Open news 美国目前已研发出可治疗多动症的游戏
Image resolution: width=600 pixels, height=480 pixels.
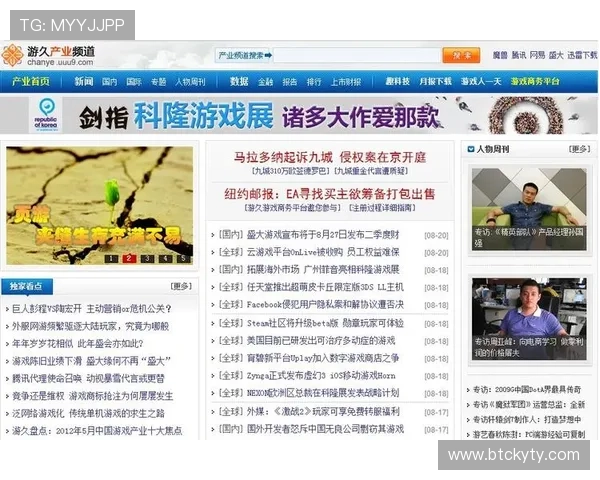coord(321,341)
